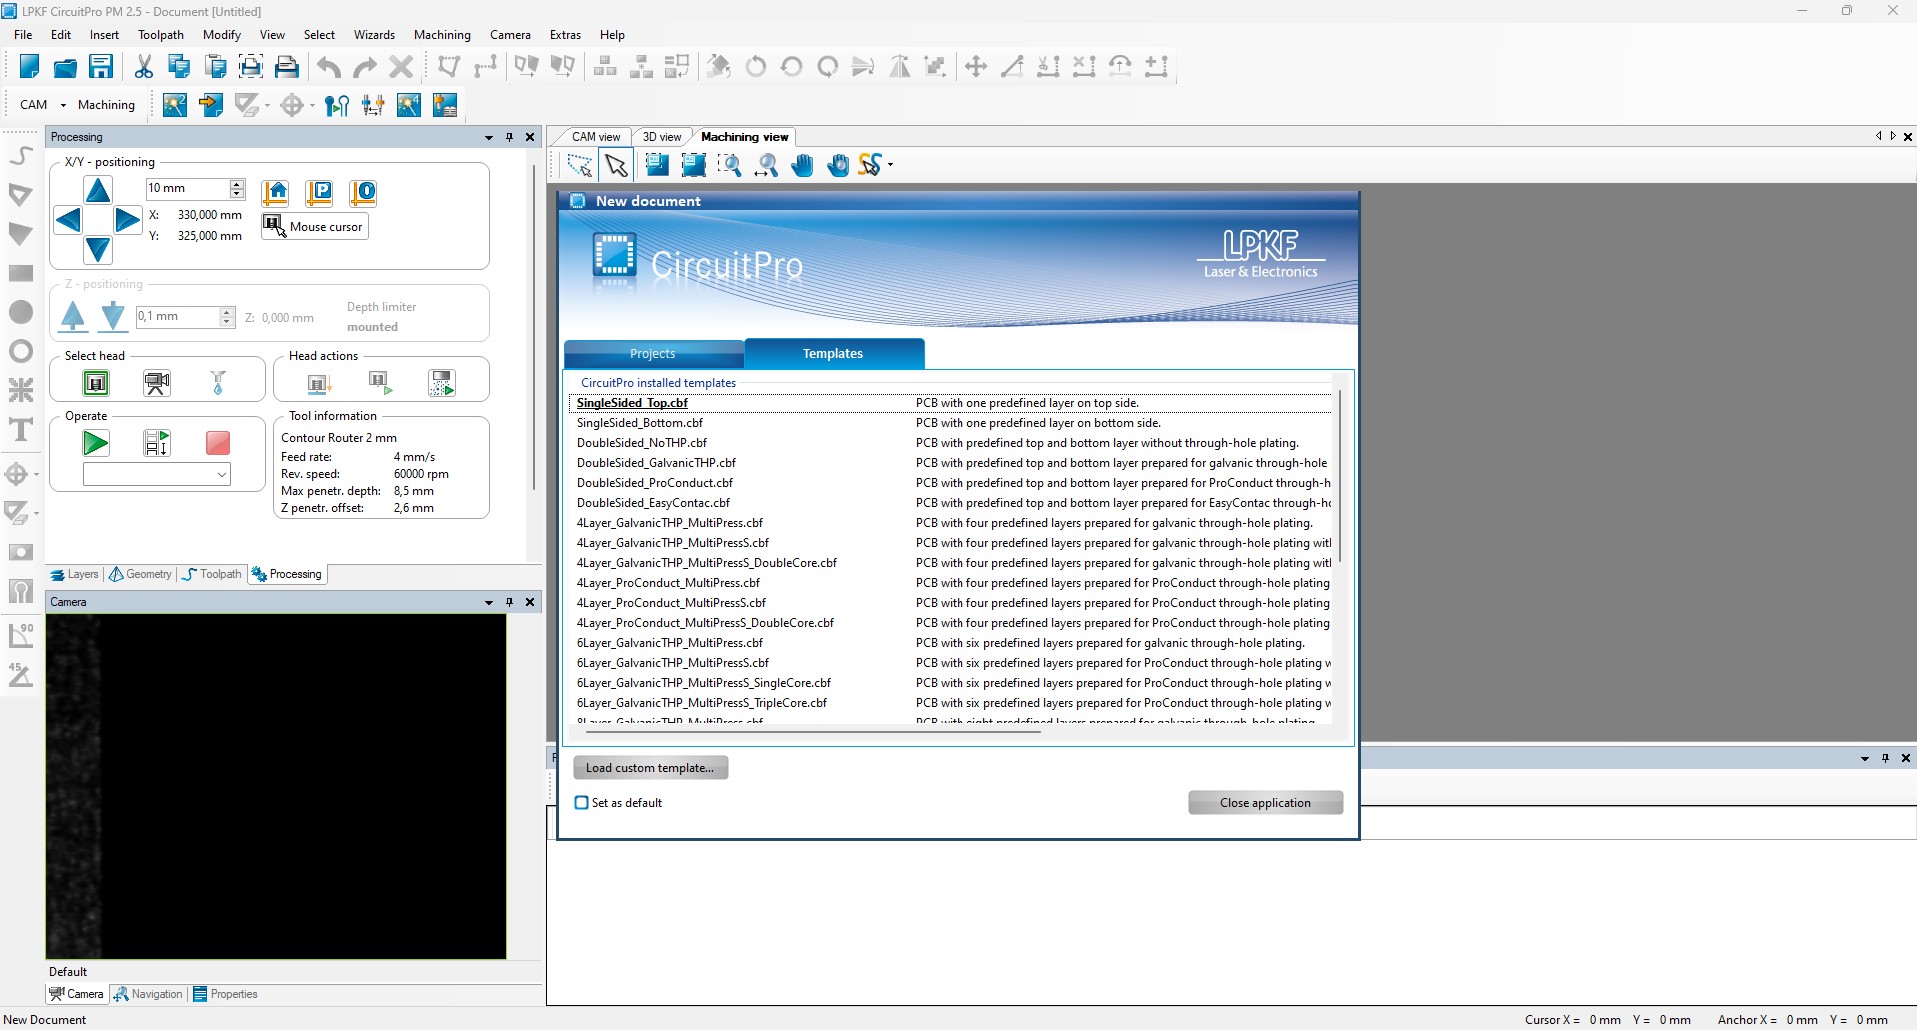Click the green Start play button under Operate
This screenshot has width=1917, height=1030.
pos(96,443)
